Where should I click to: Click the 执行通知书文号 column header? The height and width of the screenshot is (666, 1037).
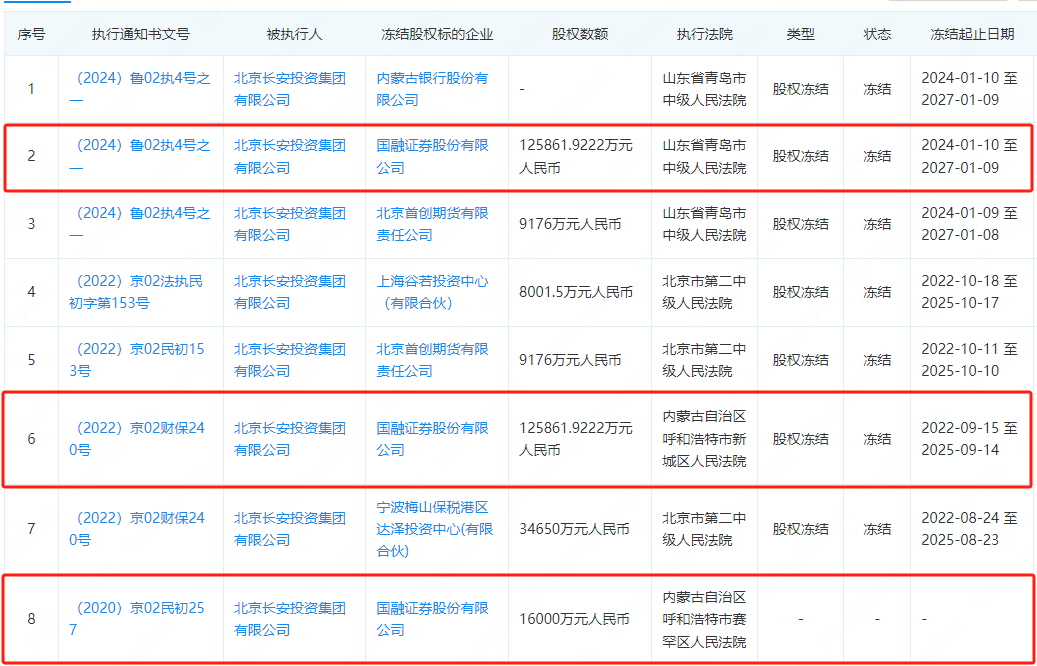[141, 34]
